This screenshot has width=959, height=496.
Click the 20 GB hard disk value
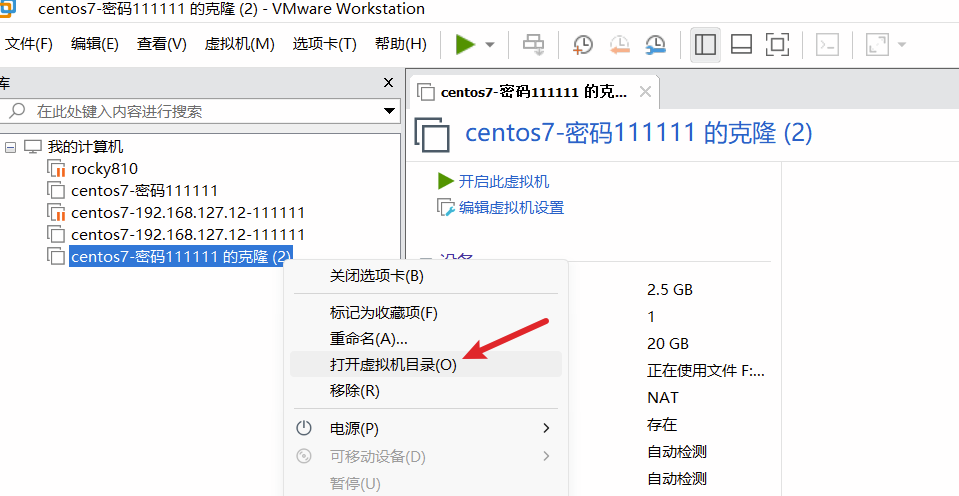point(668,344)
